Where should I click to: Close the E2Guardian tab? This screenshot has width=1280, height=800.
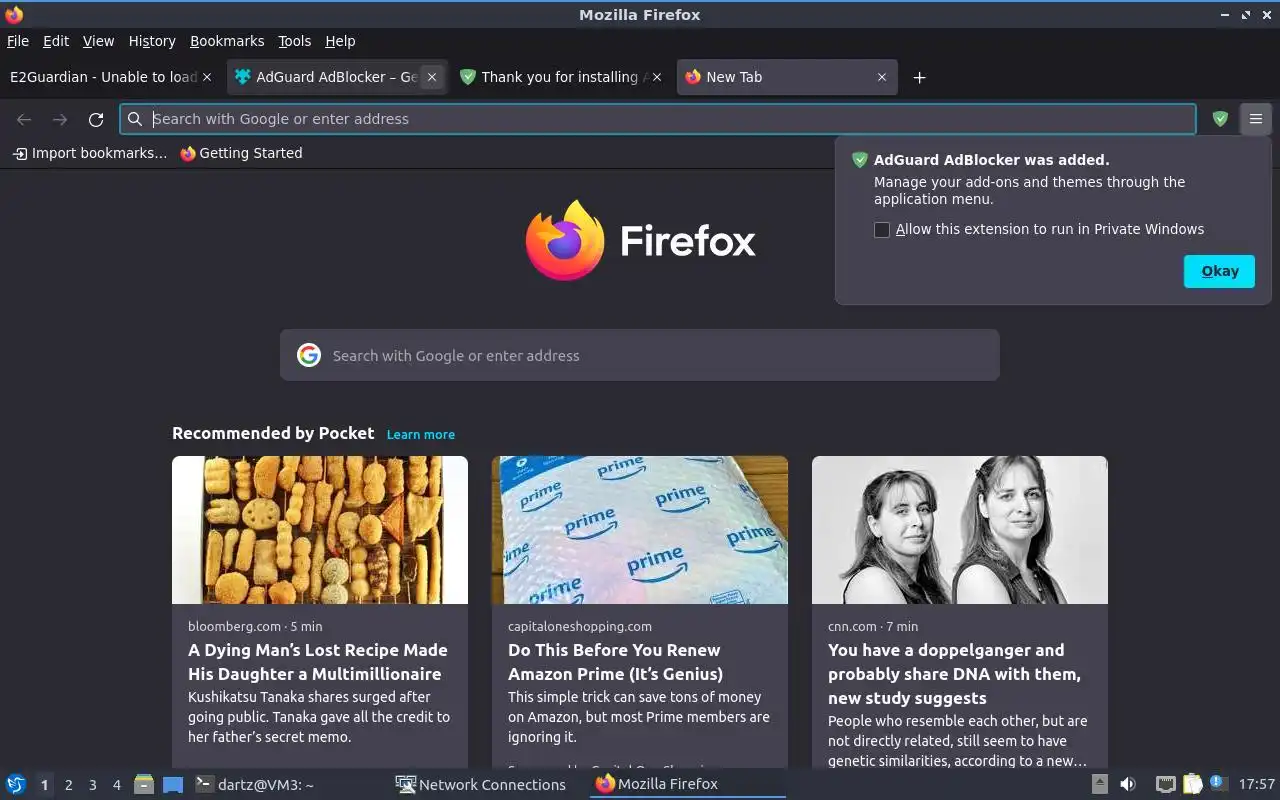coord(207,77)
